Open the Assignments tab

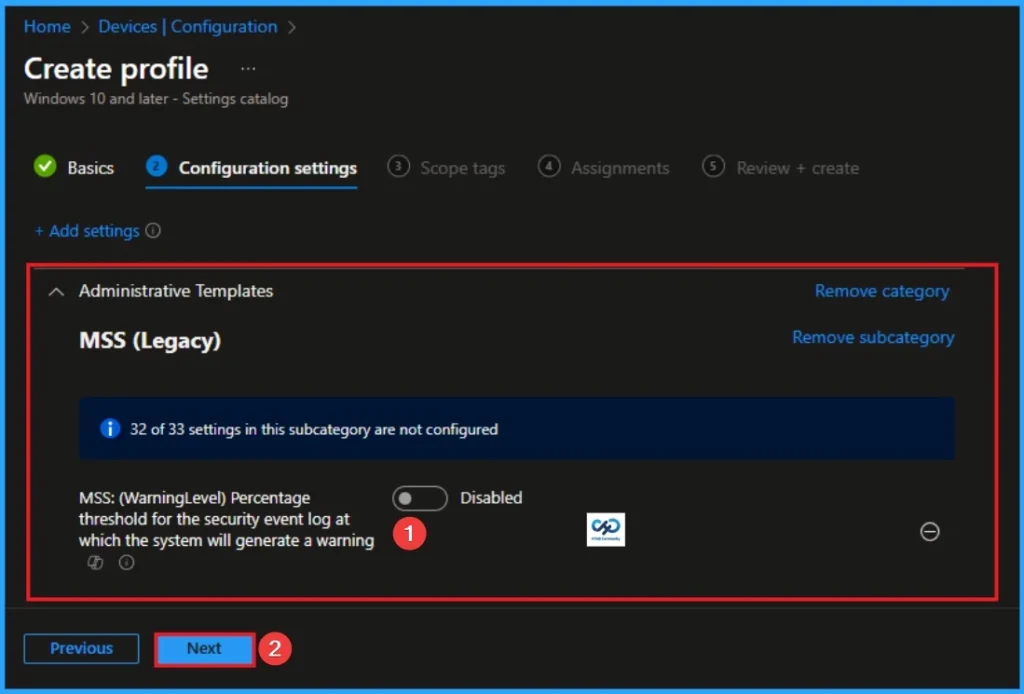pos(620,168)
